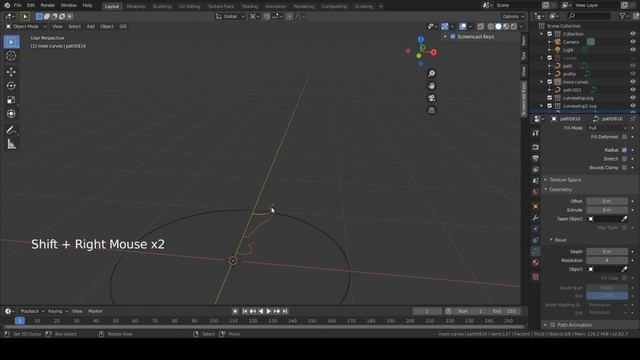Open the viewport Options dropdown
640x360 pixels.
[x=513, y=17]
